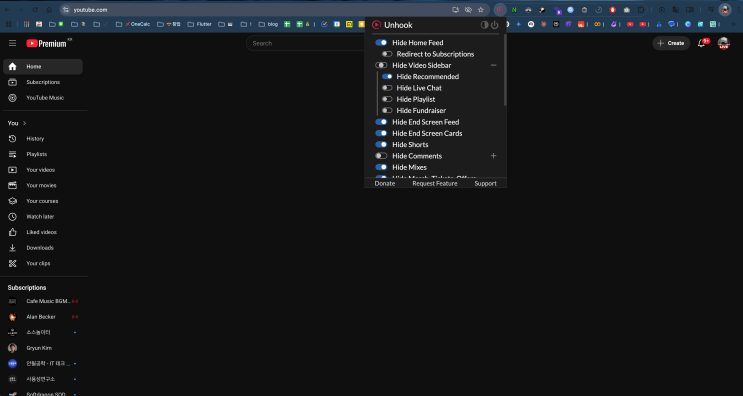Click the Your courses icon

tap(13, 201)
